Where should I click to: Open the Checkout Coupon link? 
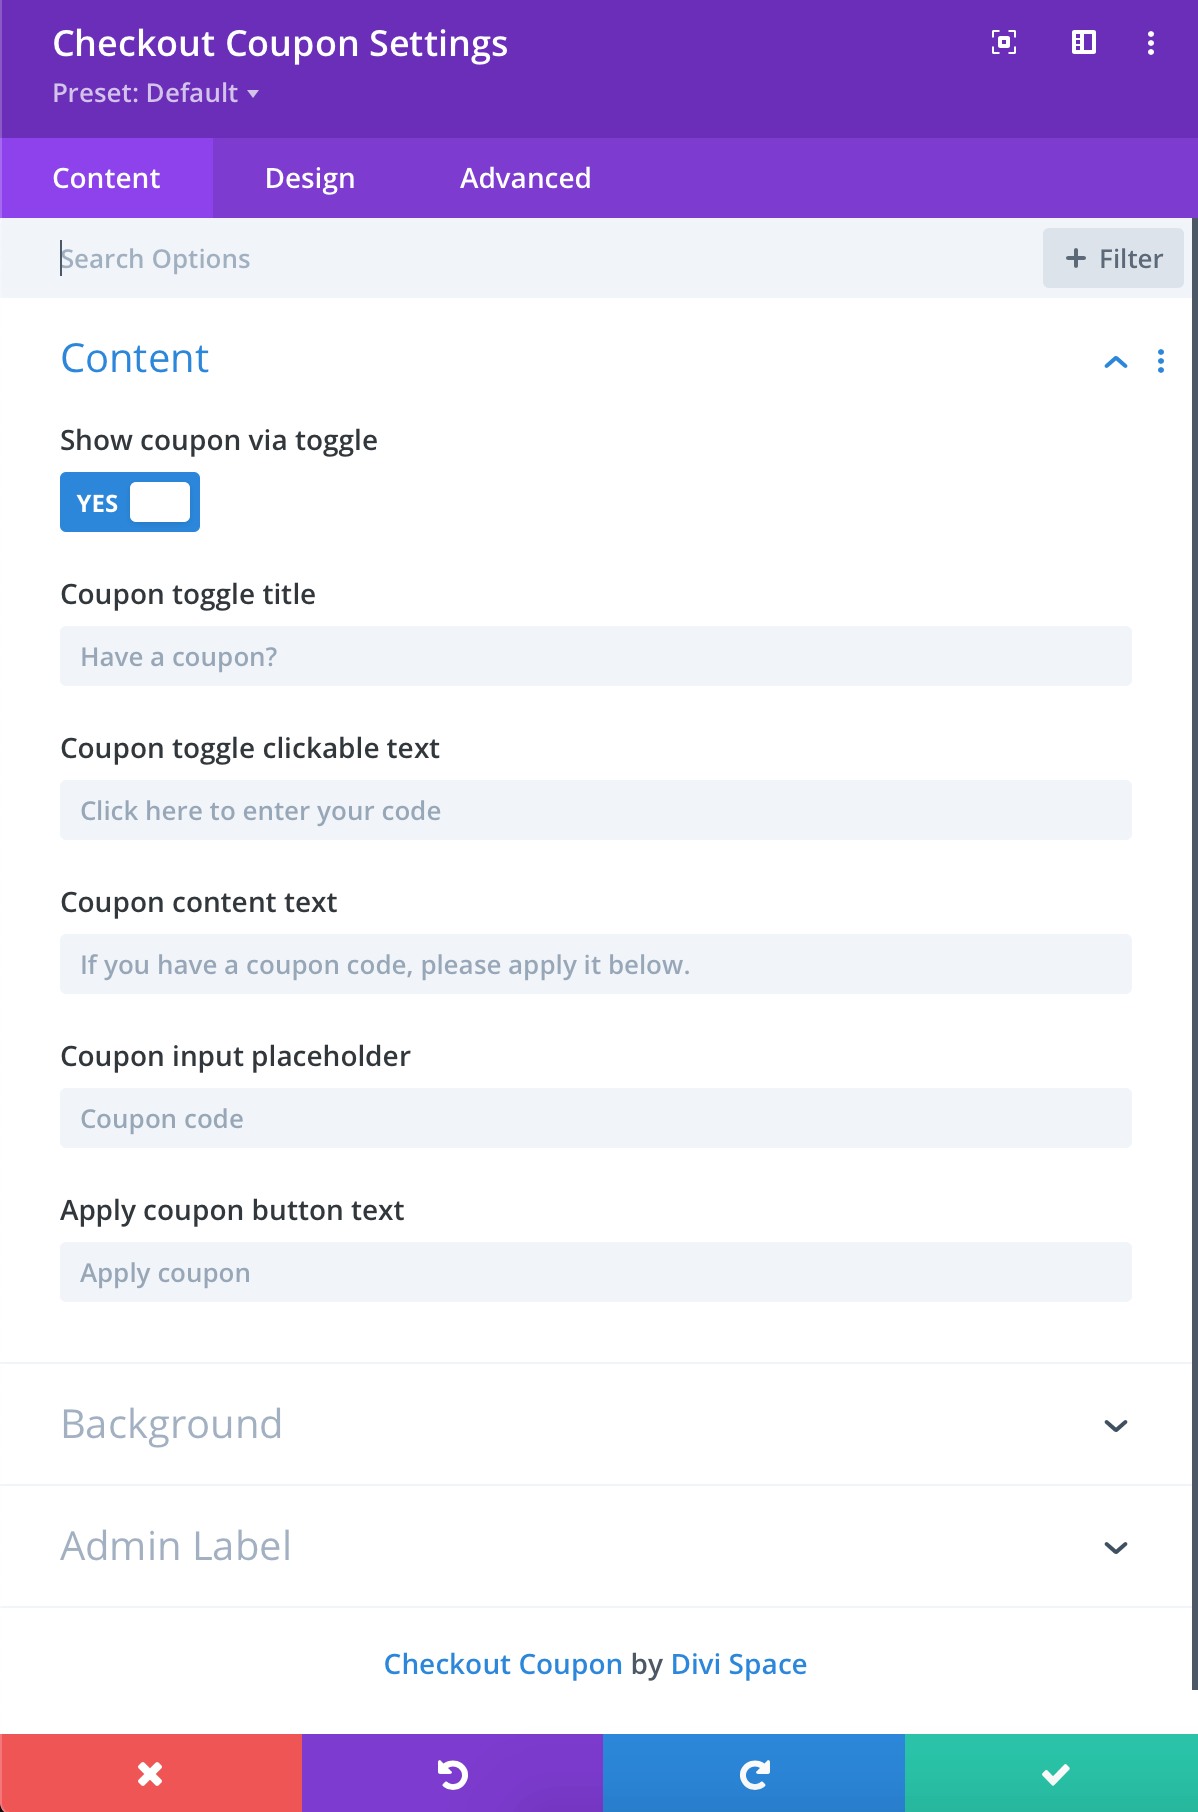click(x=503, y=1664)
